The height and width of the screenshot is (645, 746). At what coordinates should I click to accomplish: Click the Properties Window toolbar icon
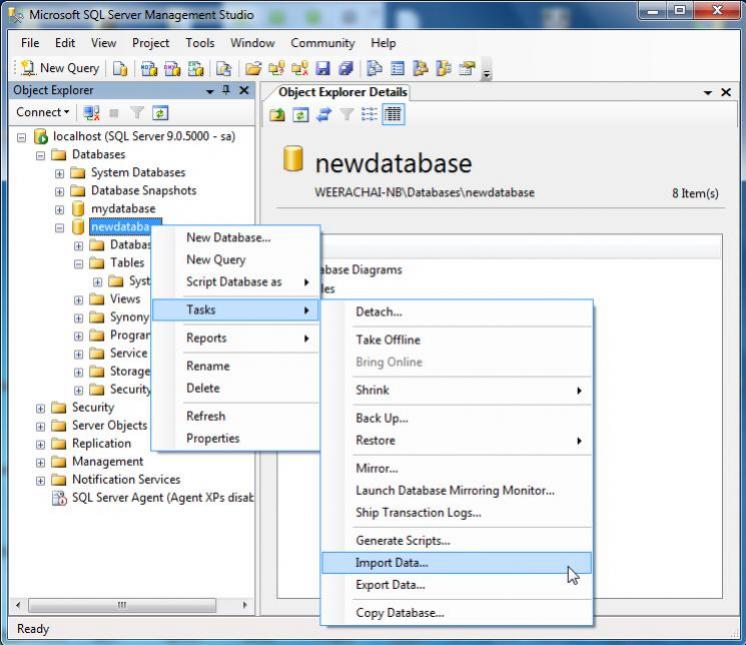click(467, 69)
